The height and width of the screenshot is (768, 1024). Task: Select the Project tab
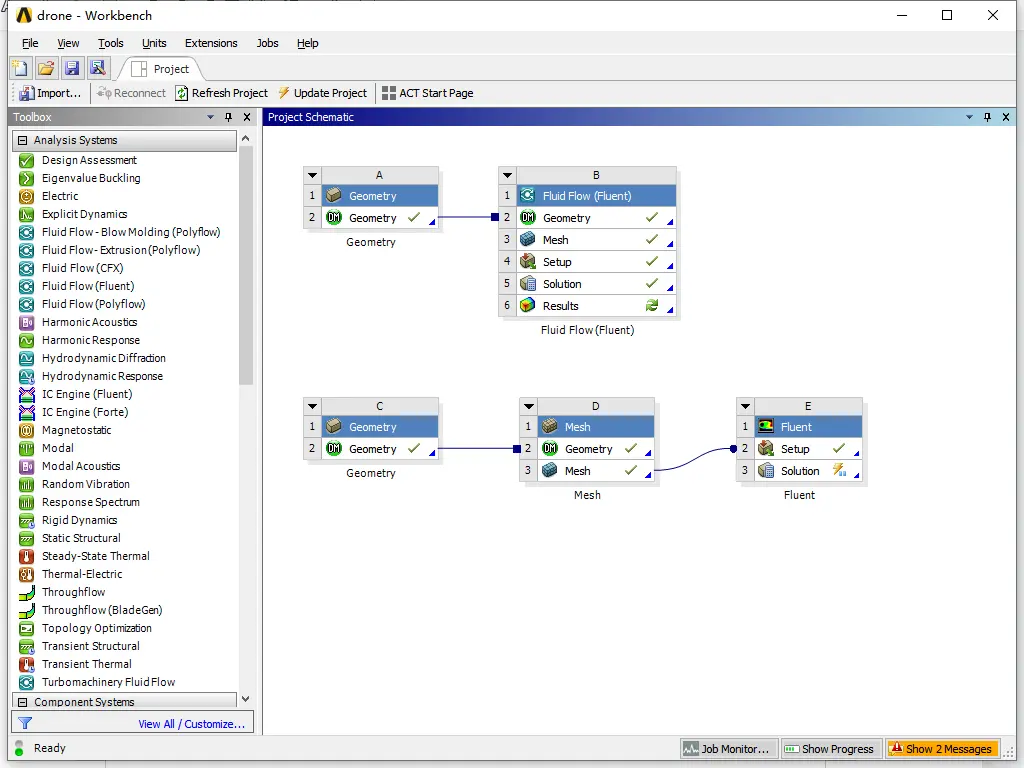point(161,69)
